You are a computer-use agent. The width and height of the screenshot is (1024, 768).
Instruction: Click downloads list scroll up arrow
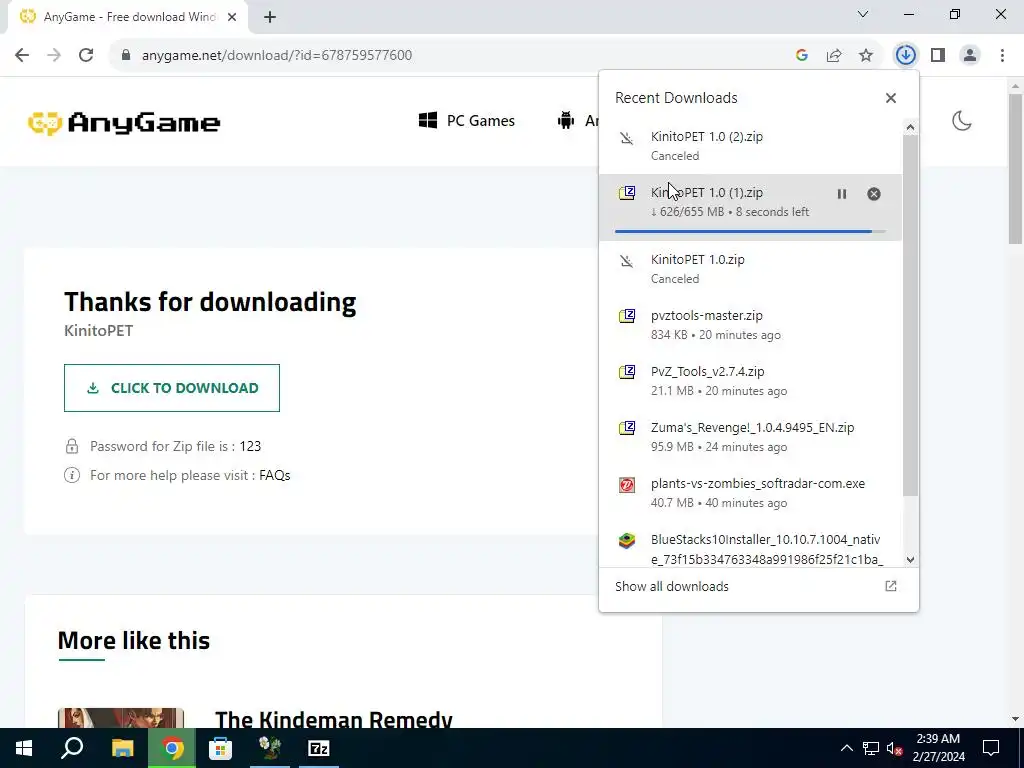point(910,127)
